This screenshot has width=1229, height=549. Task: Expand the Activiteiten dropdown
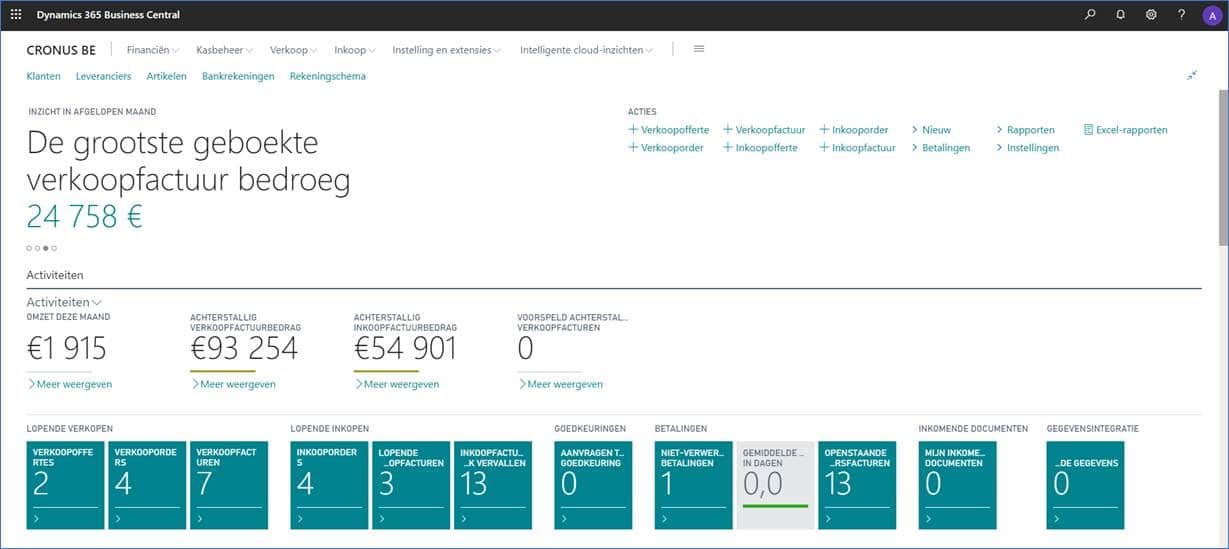point(64,302)
